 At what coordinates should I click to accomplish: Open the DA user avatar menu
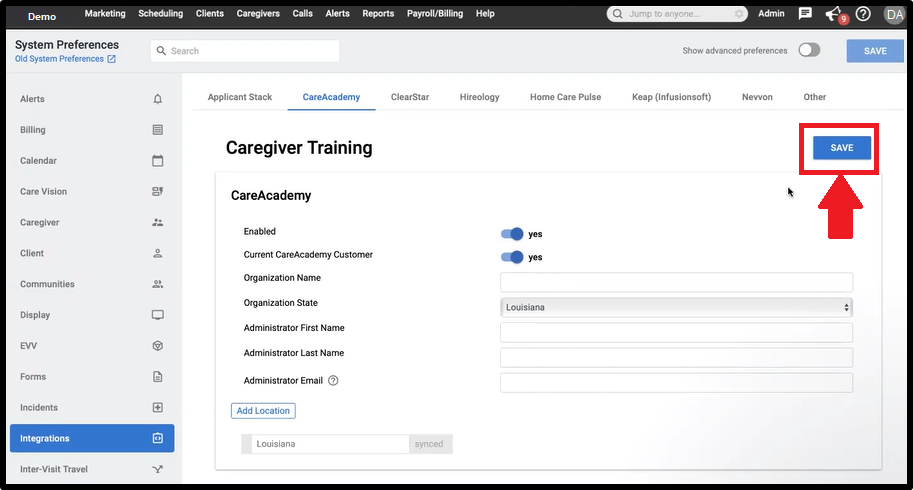[x=894, y=14]
